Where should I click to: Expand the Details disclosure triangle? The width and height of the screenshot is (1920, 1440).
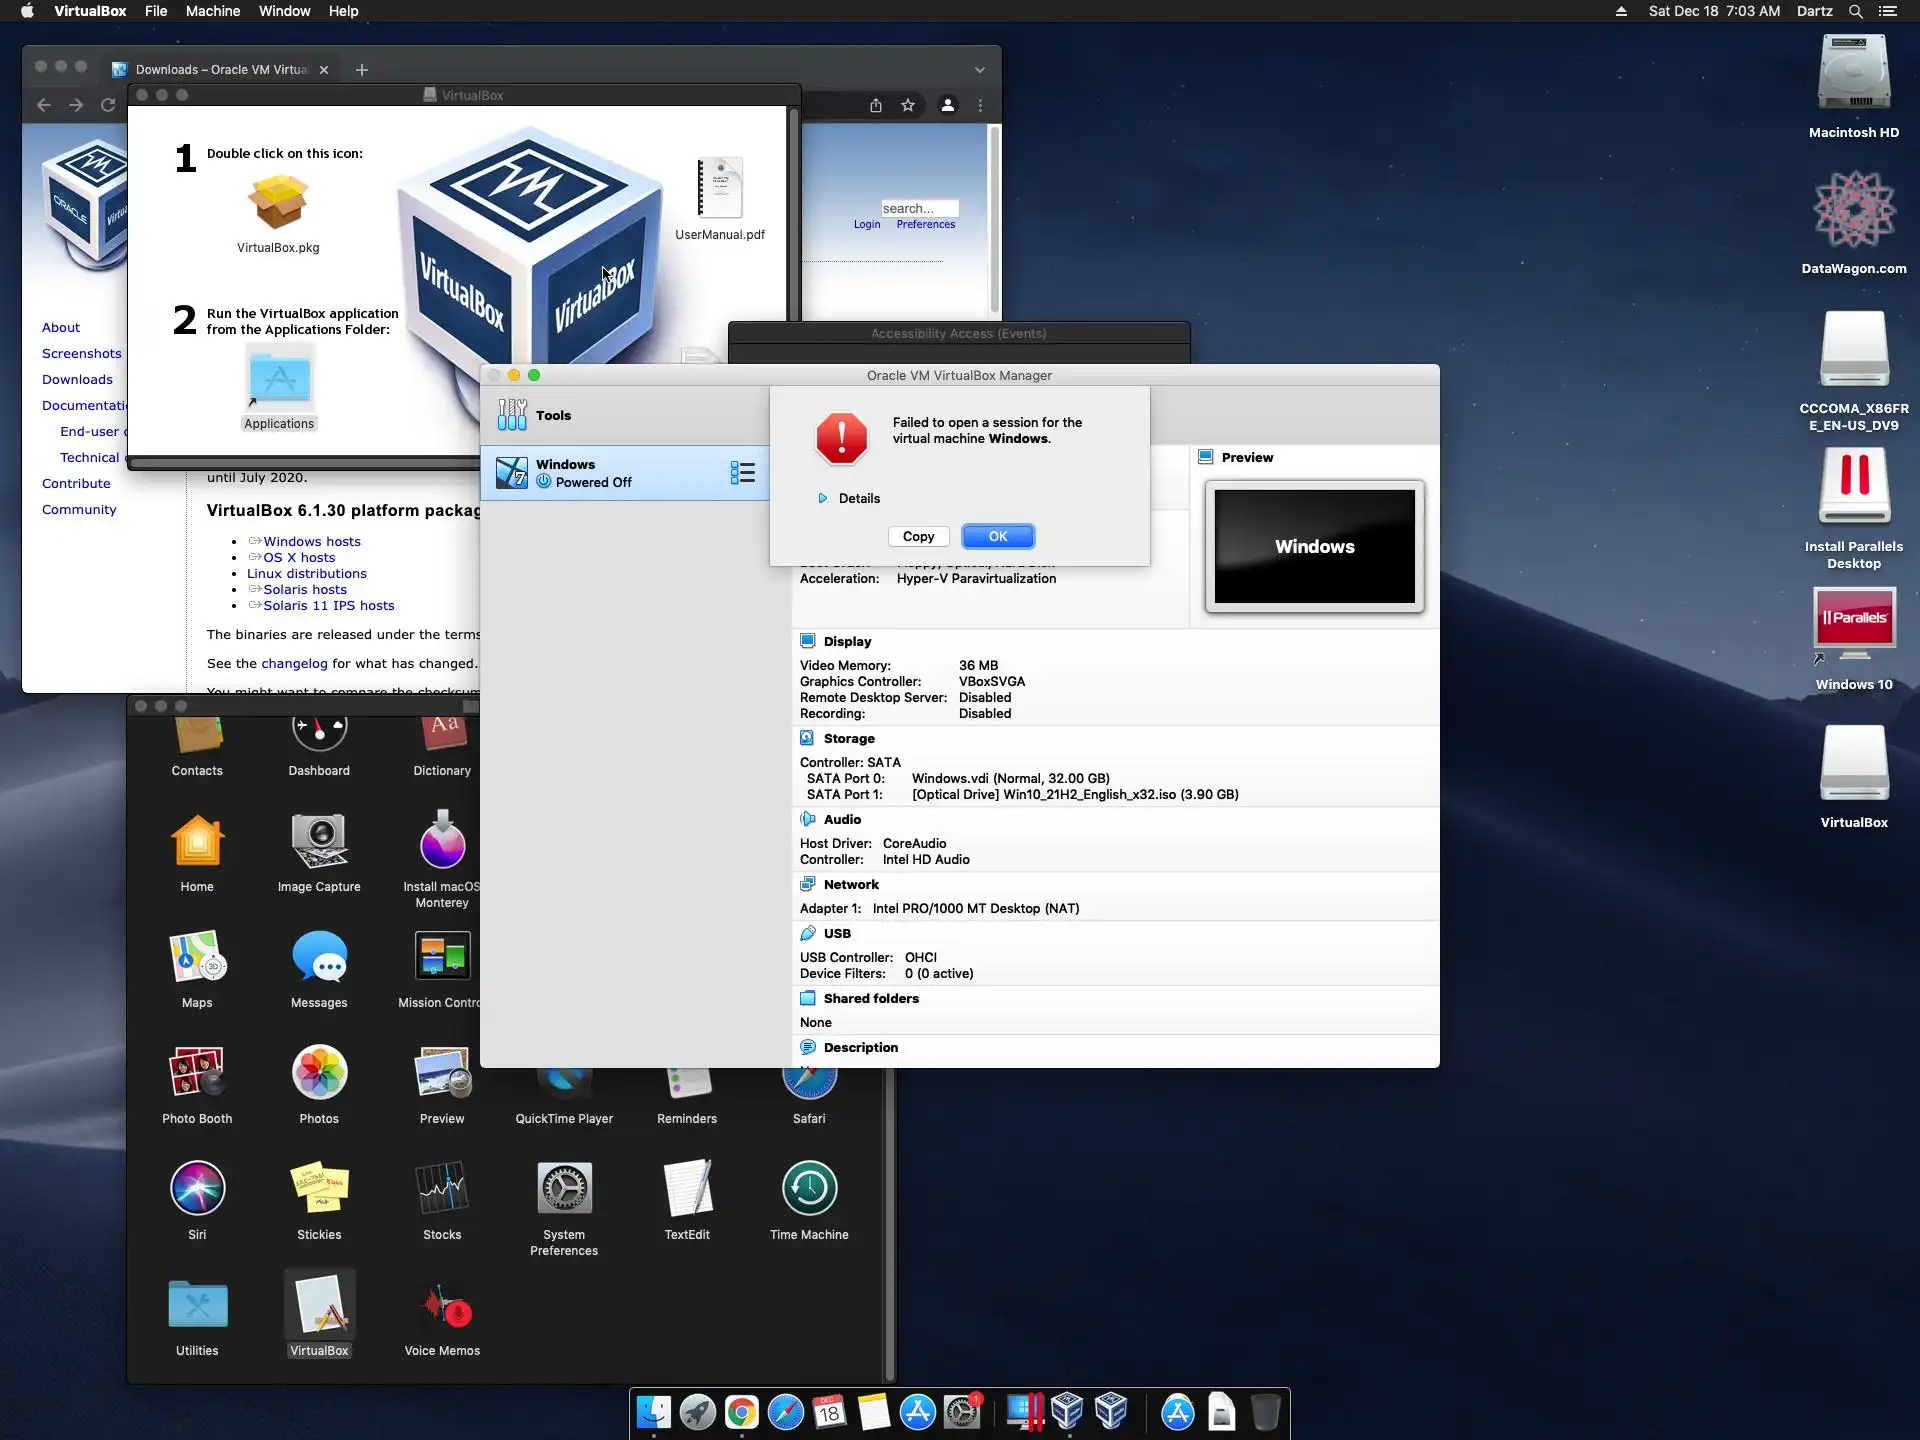coord(822,498)
